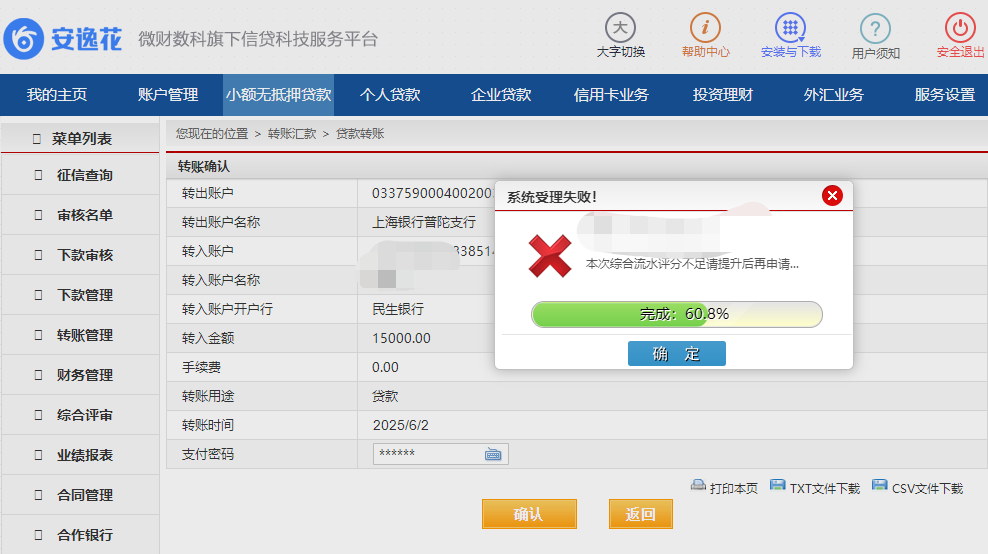Open 综合评审 in the sidebar
Screen dimensions: 988x554
(x=80, y=415)
